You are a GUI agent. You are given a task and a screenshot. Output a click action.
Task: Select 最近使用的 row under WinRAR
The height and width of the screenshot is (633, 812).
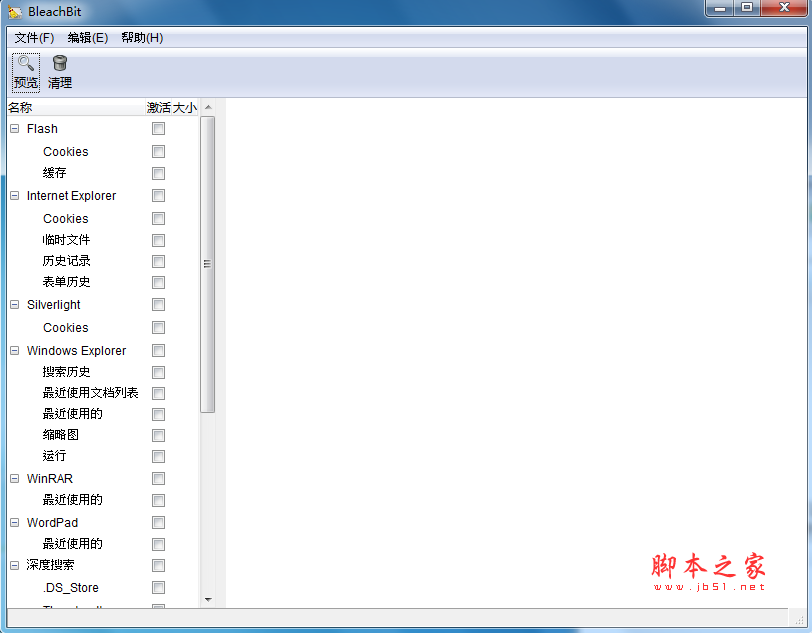[x=72, y=500]
